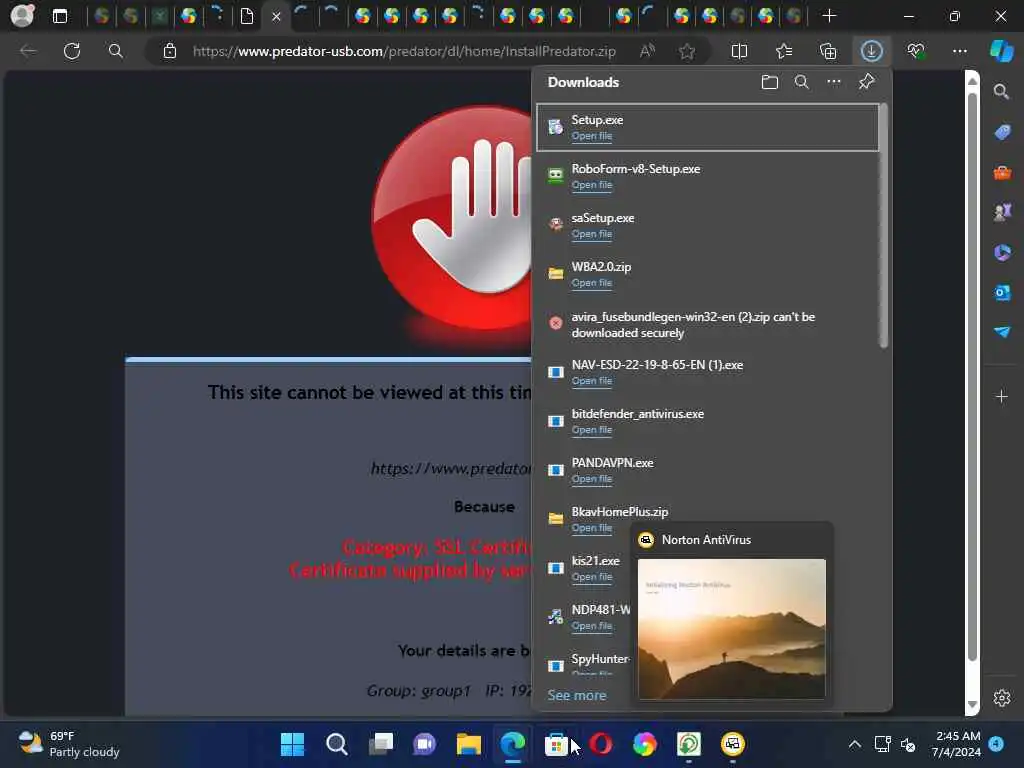Click the Downloads panel scrollbar

click(x=883, y=225)
